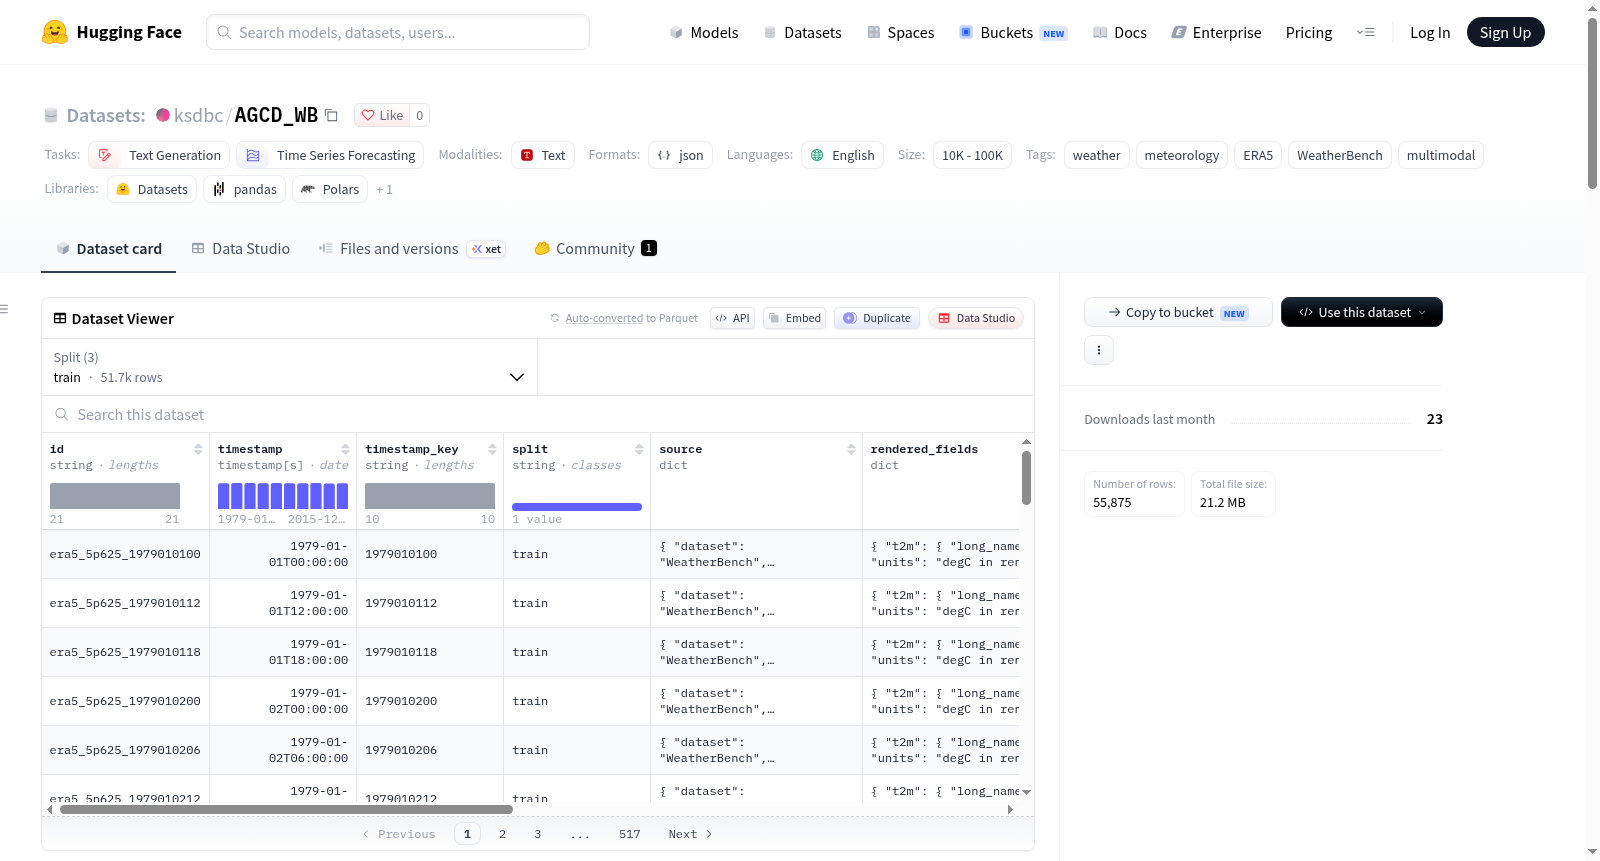Focus the main search models field
The height and width of the screenshot is (861, 1600).
click(x=398, y=32)
